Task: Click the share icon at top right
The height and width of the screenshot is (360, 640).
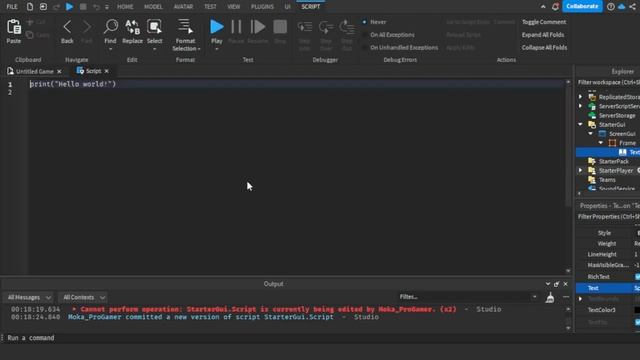Action: click(633, 7)
